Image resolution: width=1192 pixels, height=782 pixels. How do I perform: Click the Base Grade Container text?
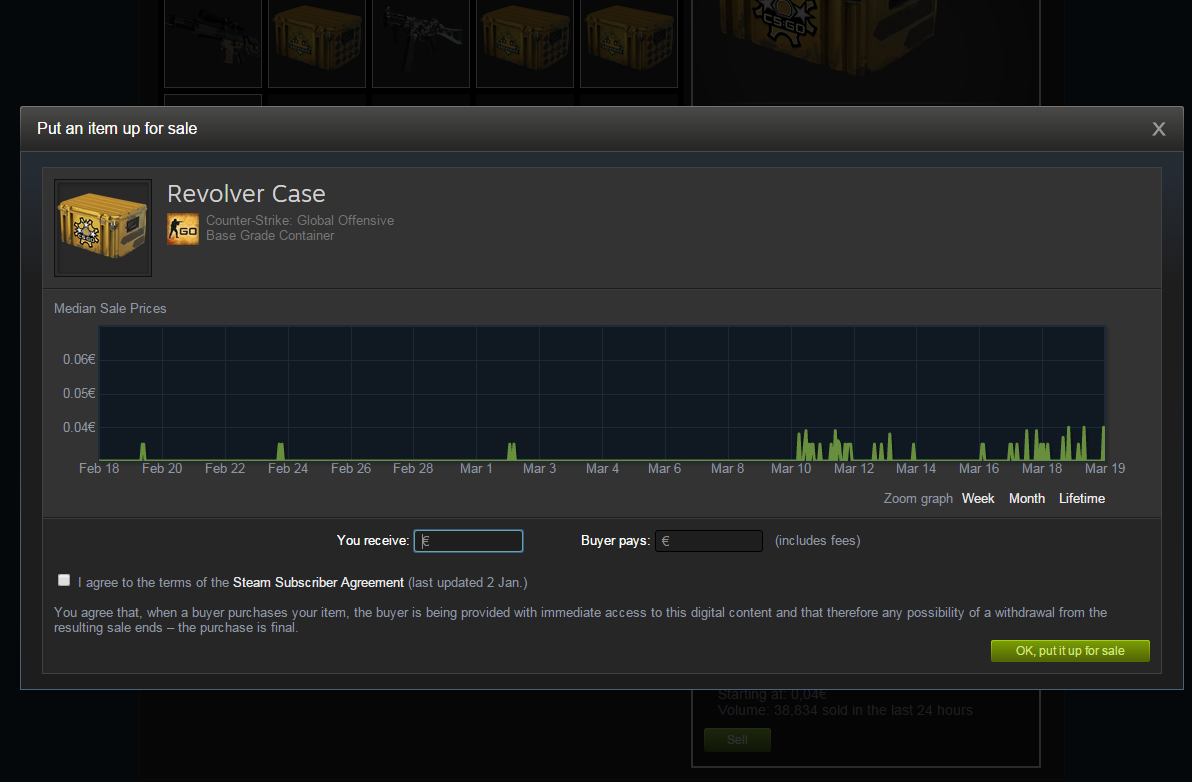point(270,236)
